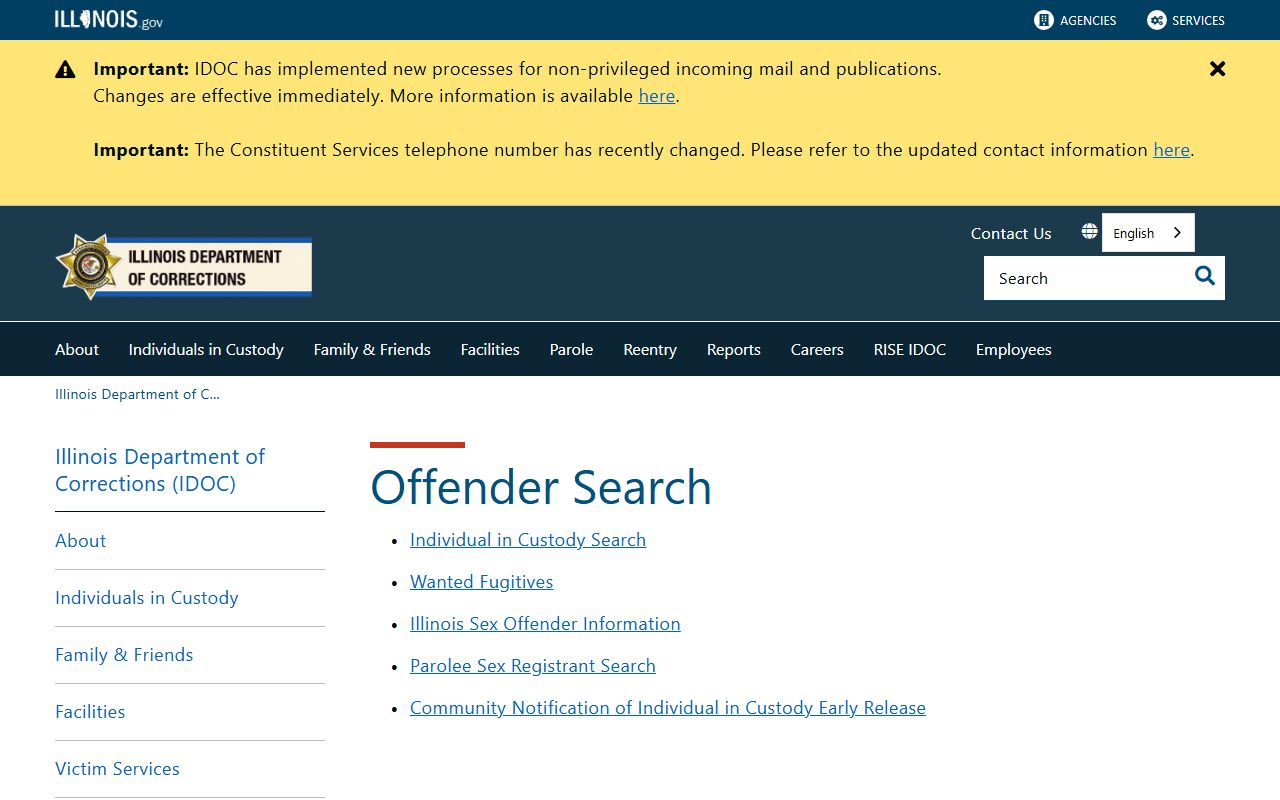Click the warning triangle icon
The height and width of the screenshot is (800, 1280).
tap(65, 69)
